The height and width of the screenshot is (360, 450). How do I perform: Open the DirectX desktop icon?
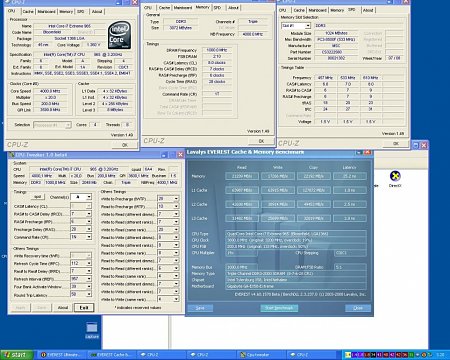click(395, 178)
